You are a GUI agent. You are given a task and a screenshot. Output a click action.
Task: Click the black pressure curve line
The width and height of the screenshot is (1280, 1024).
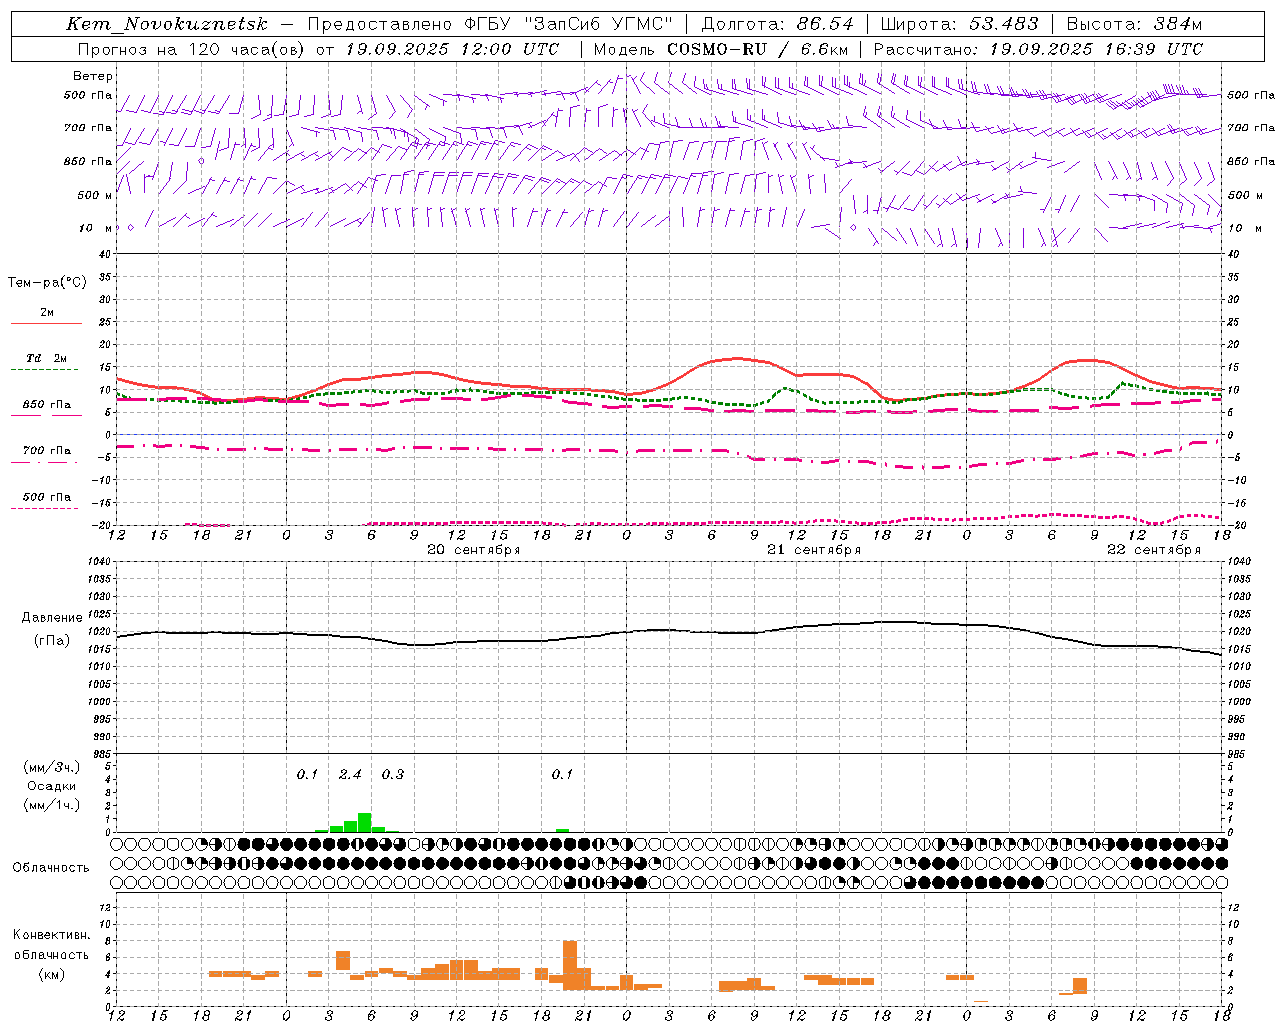(x=669, y=630)
